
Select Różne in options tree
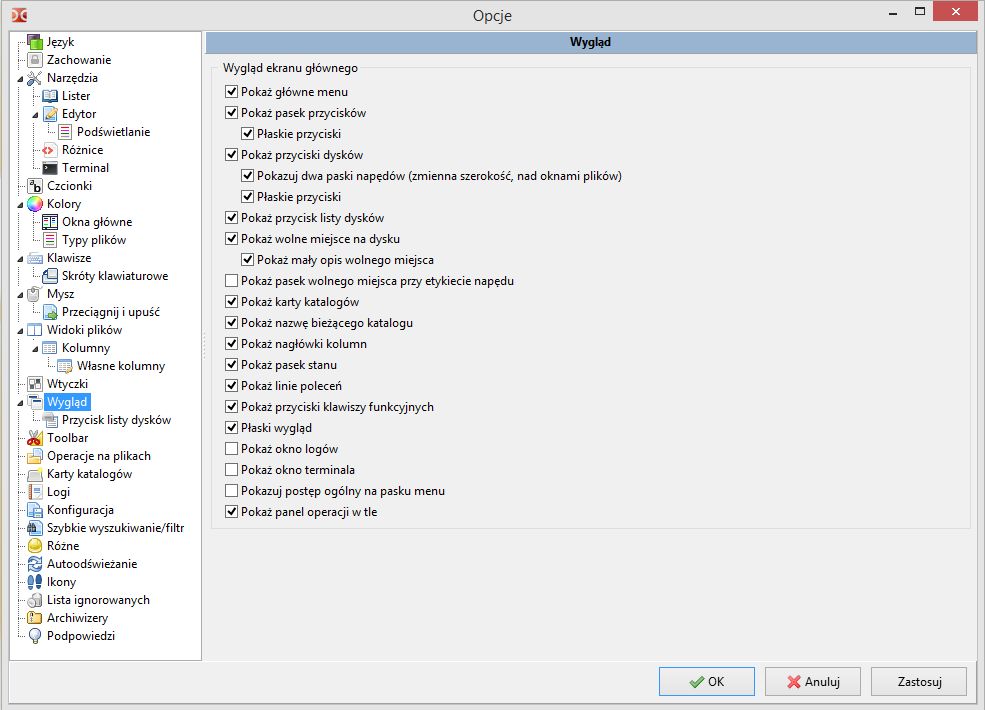tap(63, 546)
